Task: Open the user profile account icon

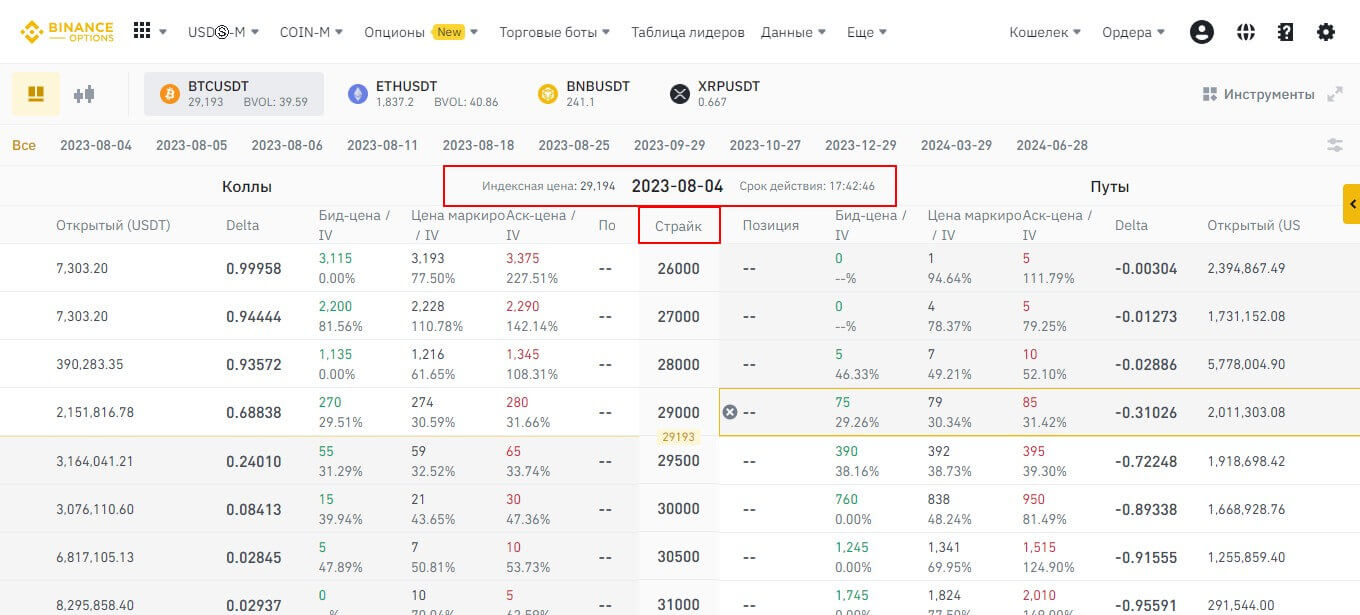Action: coord(1201,32)
